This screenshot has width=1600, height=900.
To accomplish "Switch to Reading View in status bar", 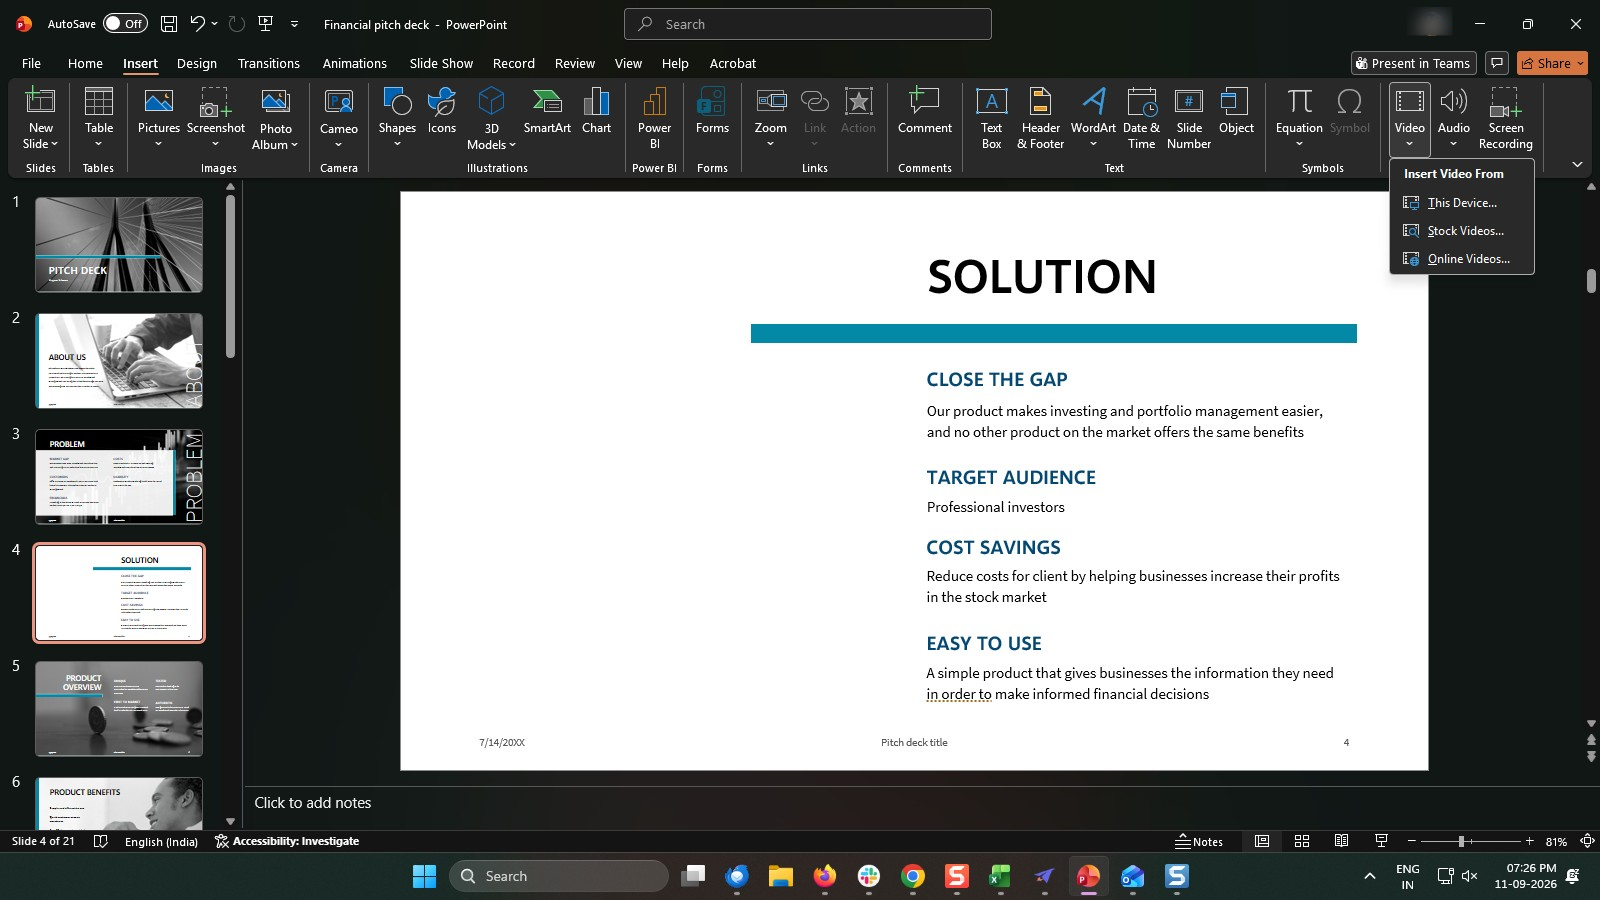I will click(x=1341, y=841).
